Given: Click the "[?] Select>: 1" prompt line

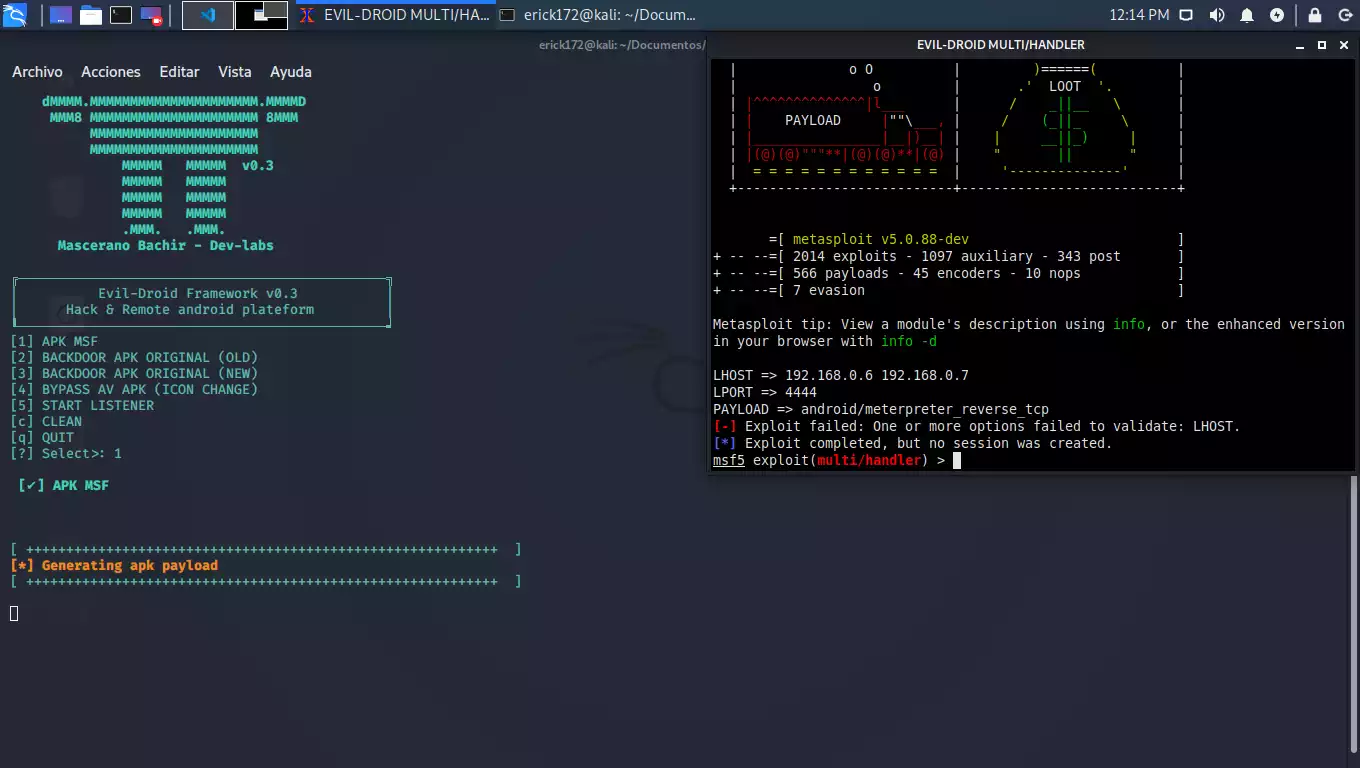Looking at the screenshot, I should coord(66,453).
